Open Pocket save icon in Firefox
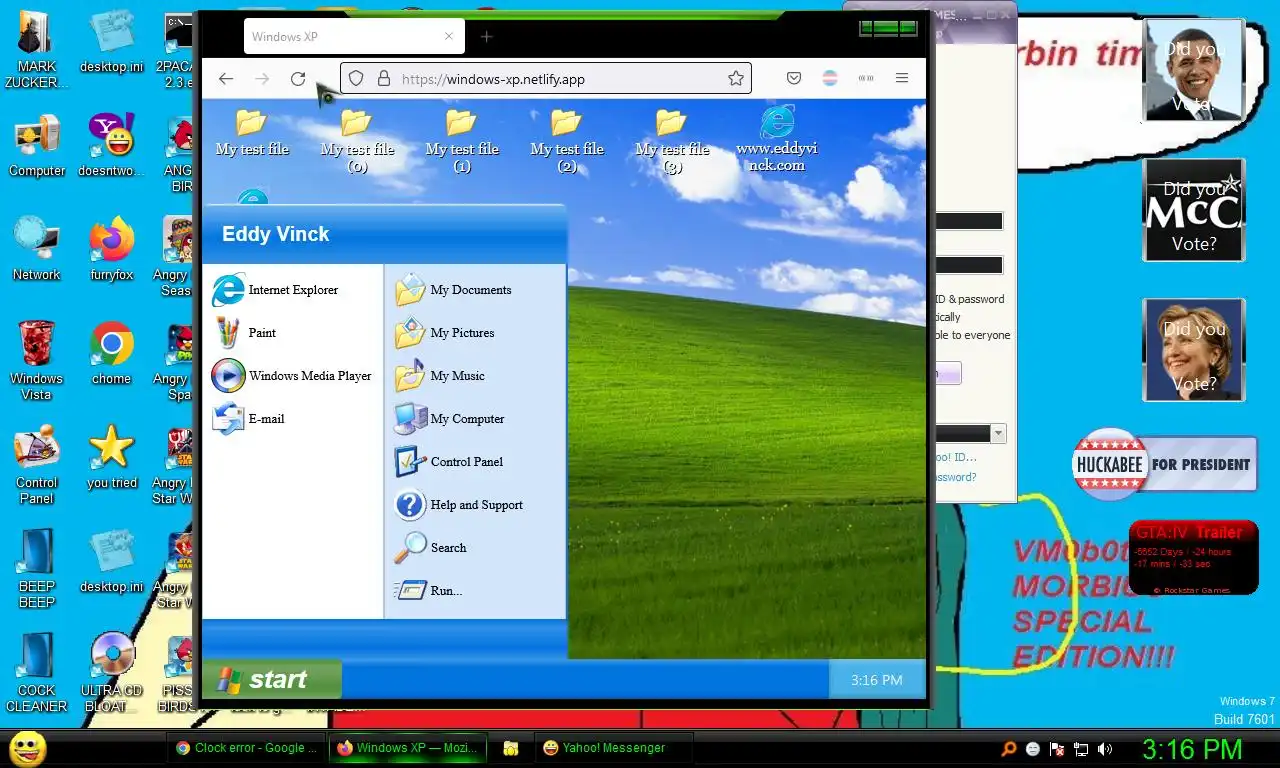The width and height of the screenshot is (1280, 768). (x=793, y=79)
